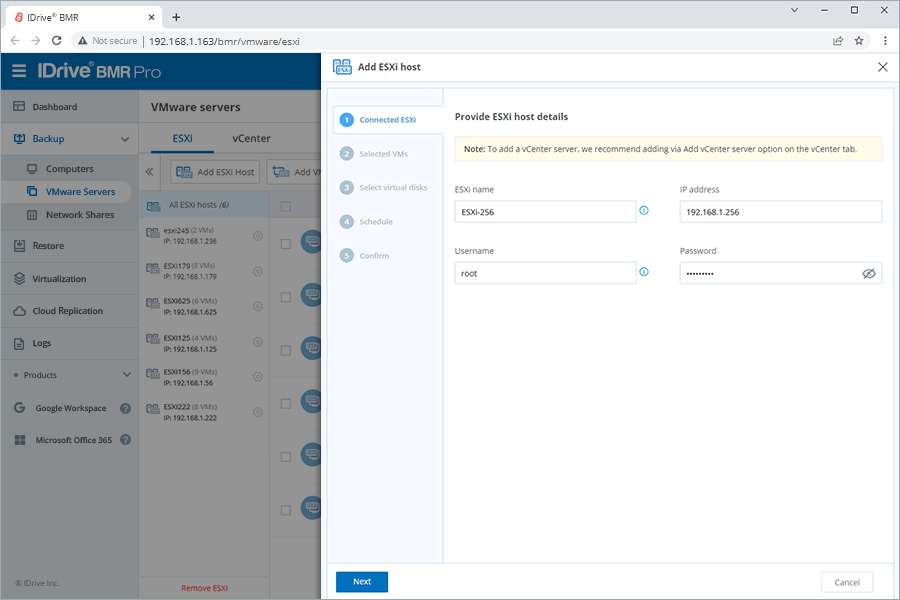Open the Google Workspace help icon
Viewport: 900px width, 600px height.
(125, 408)
